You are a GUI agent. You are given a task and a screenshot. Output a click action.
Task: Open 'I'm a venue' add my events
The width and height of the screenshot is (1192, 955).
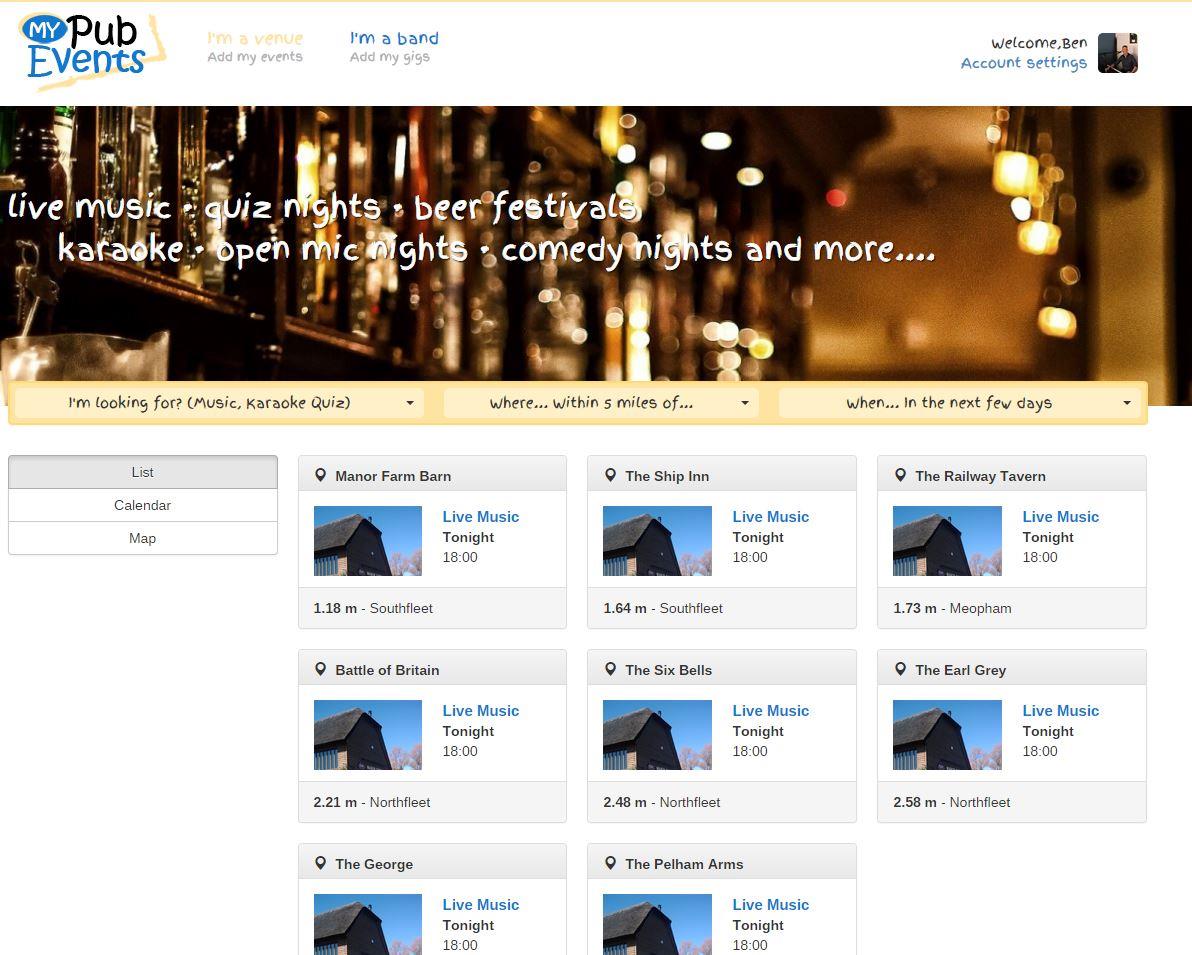click(x=255, y=47)
